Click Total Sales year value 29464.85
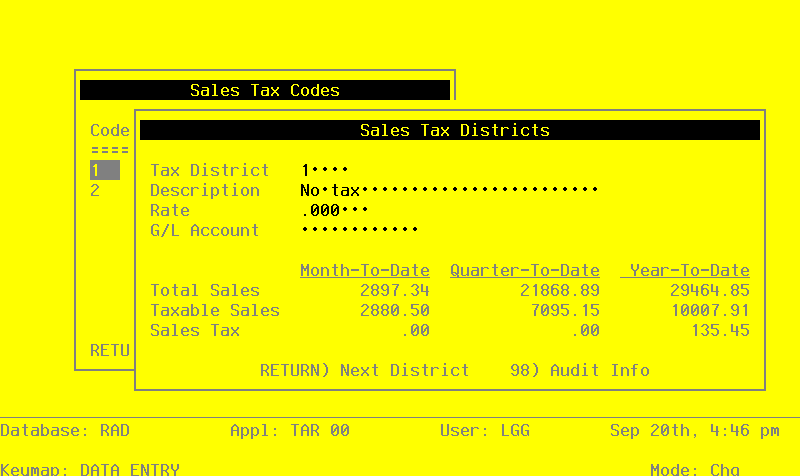 pos(710,290)
